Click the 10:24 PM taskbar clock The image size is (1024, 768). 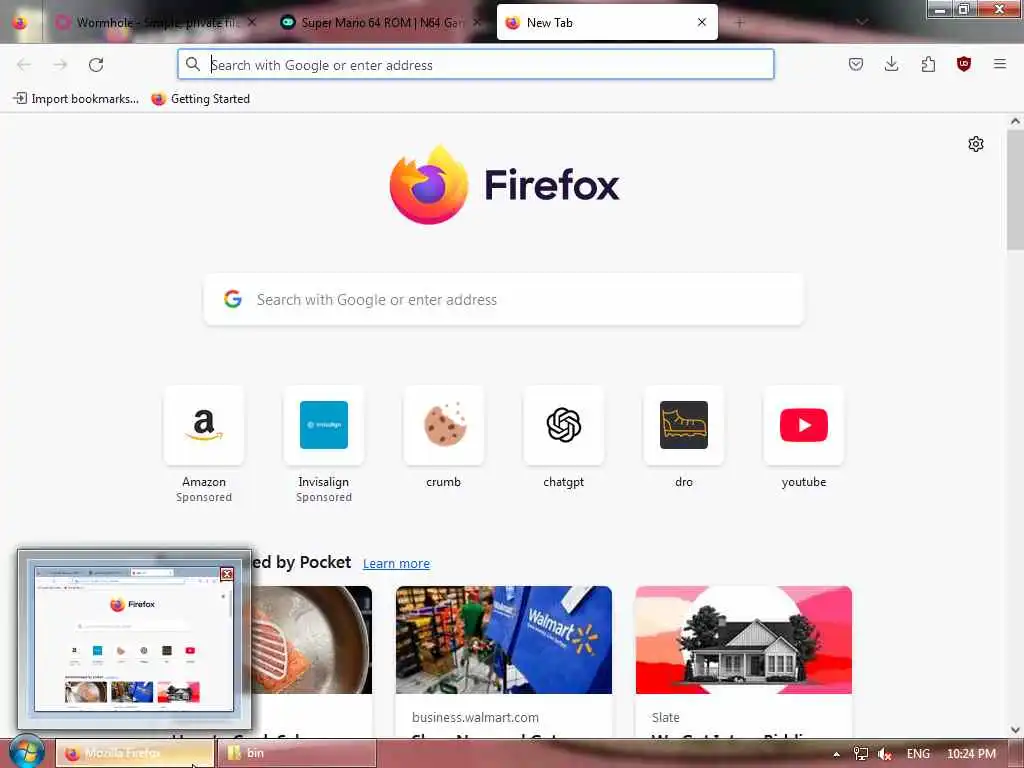[x=971, y=754]
